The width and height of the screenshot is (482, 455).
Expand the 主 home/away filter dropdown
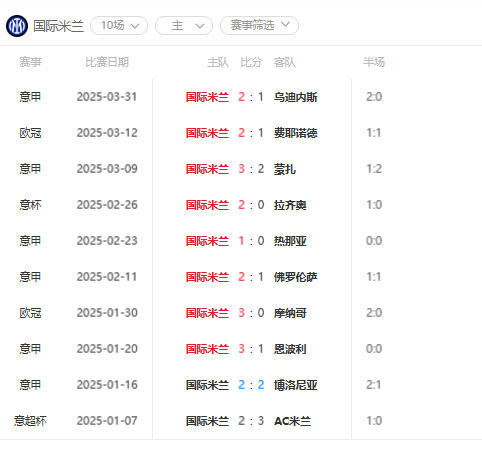click(x=184, y=25)
